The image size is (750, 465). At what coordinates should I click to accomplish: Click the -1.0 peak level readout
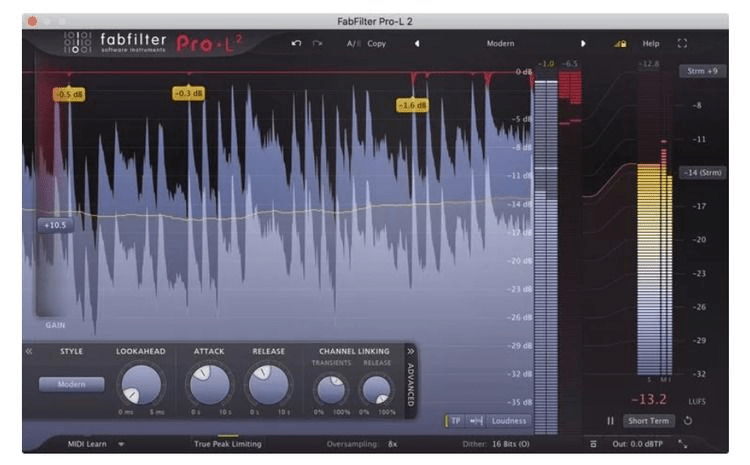click(x=546, y=64)
